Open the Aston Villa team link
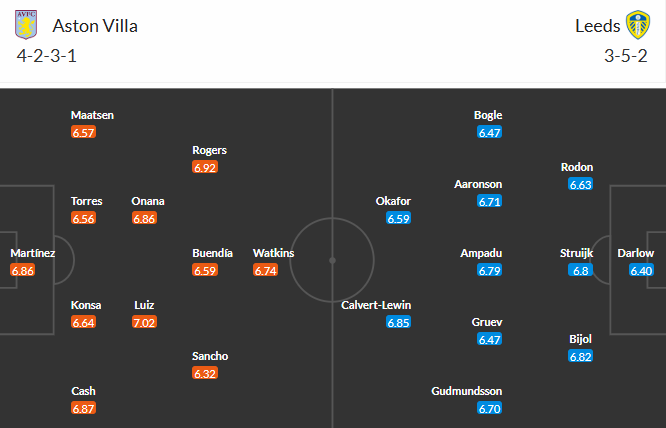Screen dimensions: 666x428 tap(95, 26)
